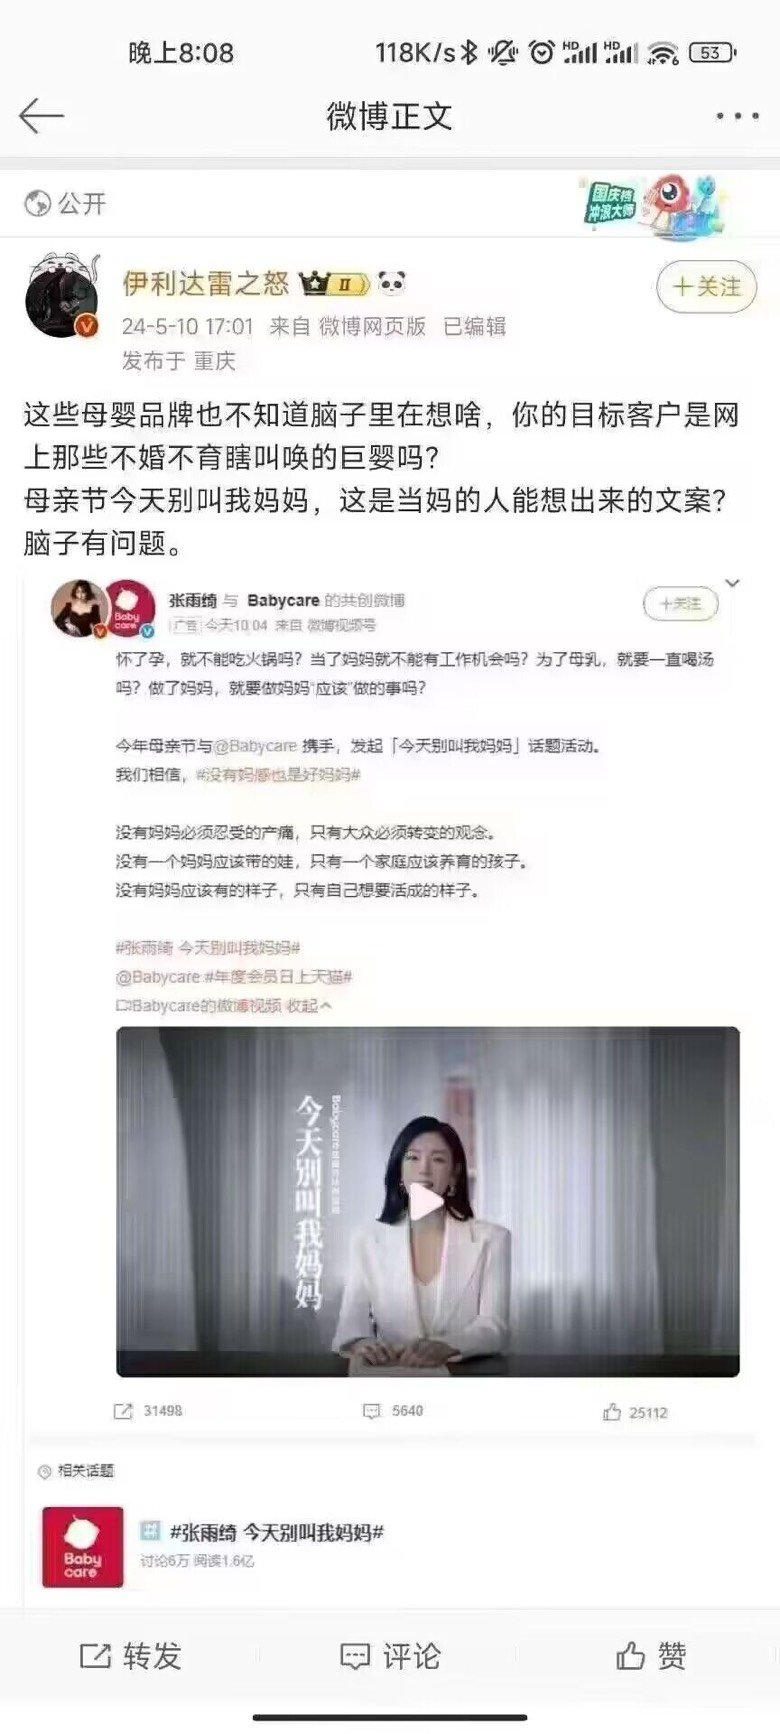Expand the embedded post chevron arrow
This screenshot has height=1734, width=780.
click(732, 583)
